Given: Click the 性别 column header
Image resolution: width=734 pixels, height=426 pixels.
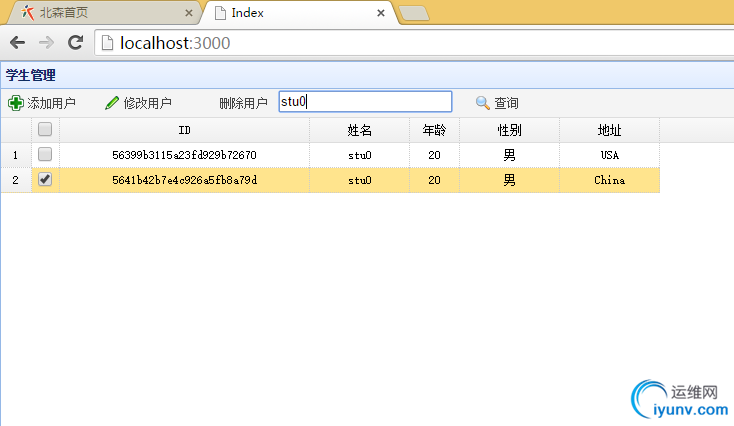Looking at the screenshot, I should point(509,130).
